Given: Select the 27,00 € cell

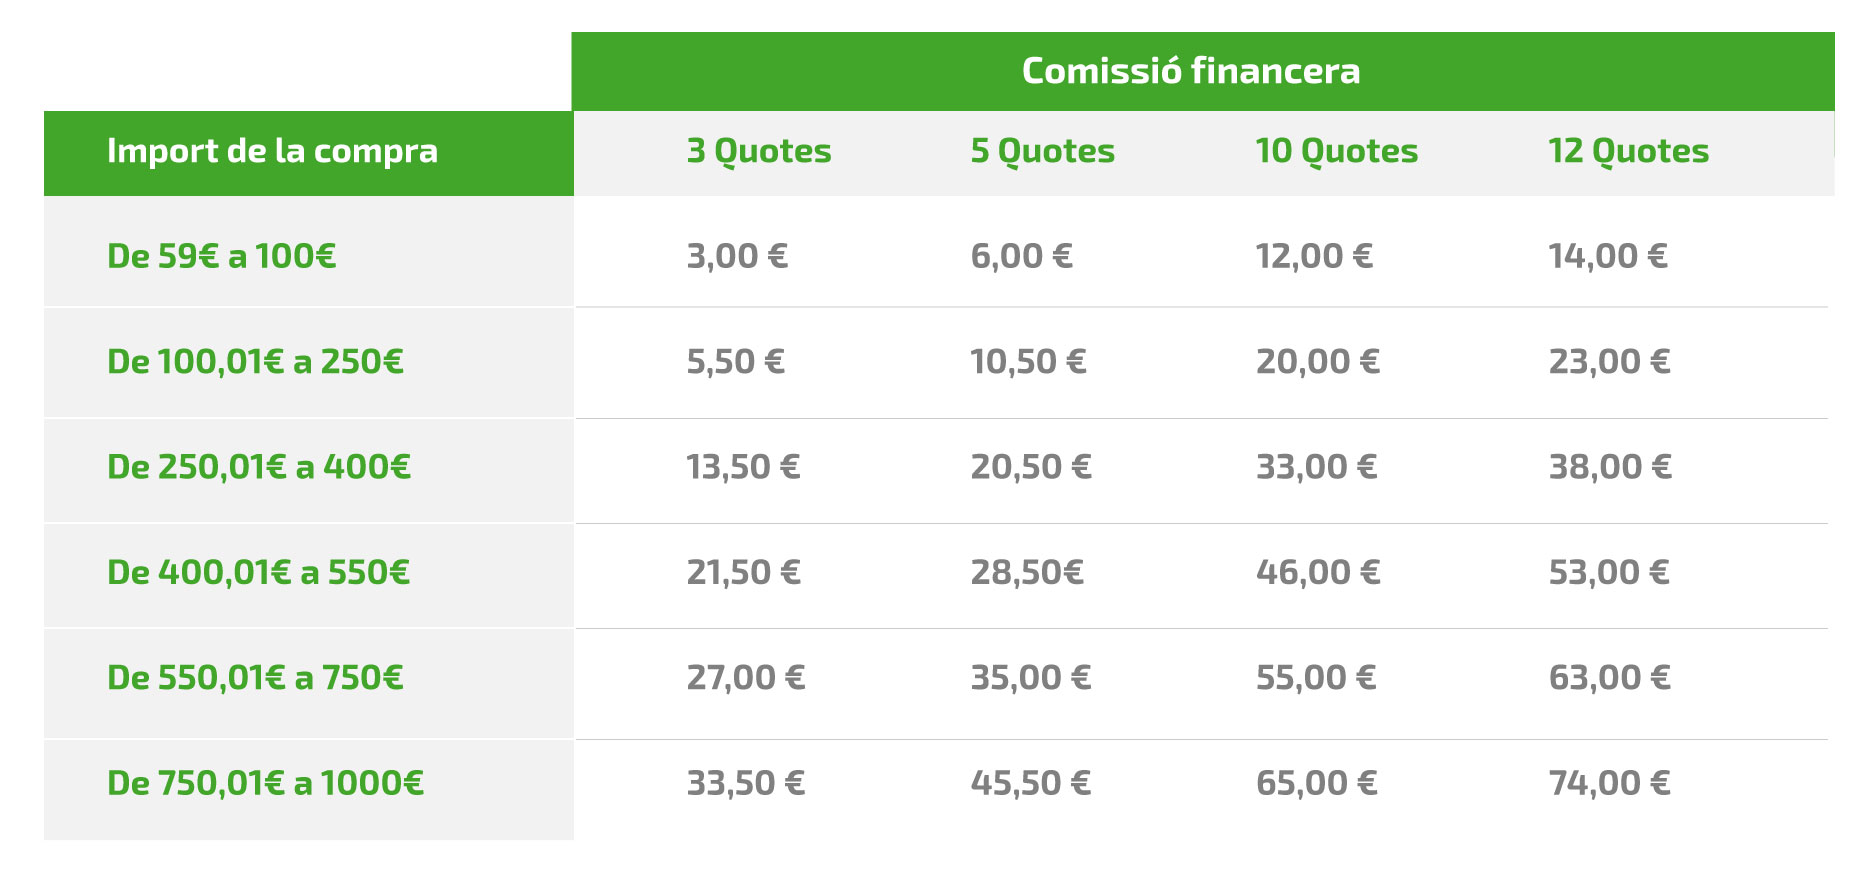Looking at the screenshot, I should (746, 678).
